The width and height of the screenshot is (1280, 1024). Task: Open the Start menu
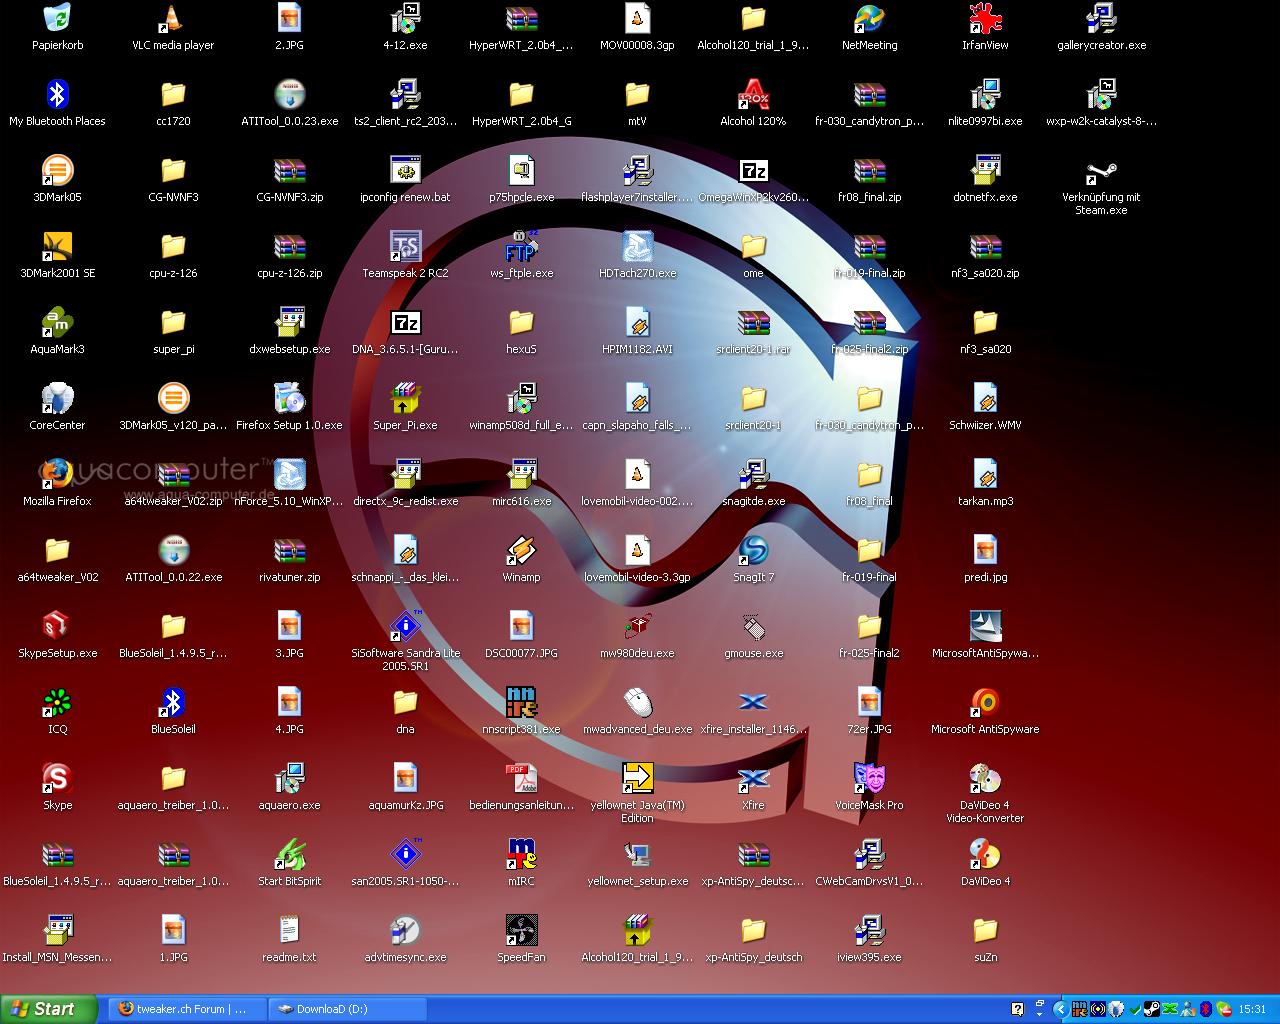[48, 1009]
